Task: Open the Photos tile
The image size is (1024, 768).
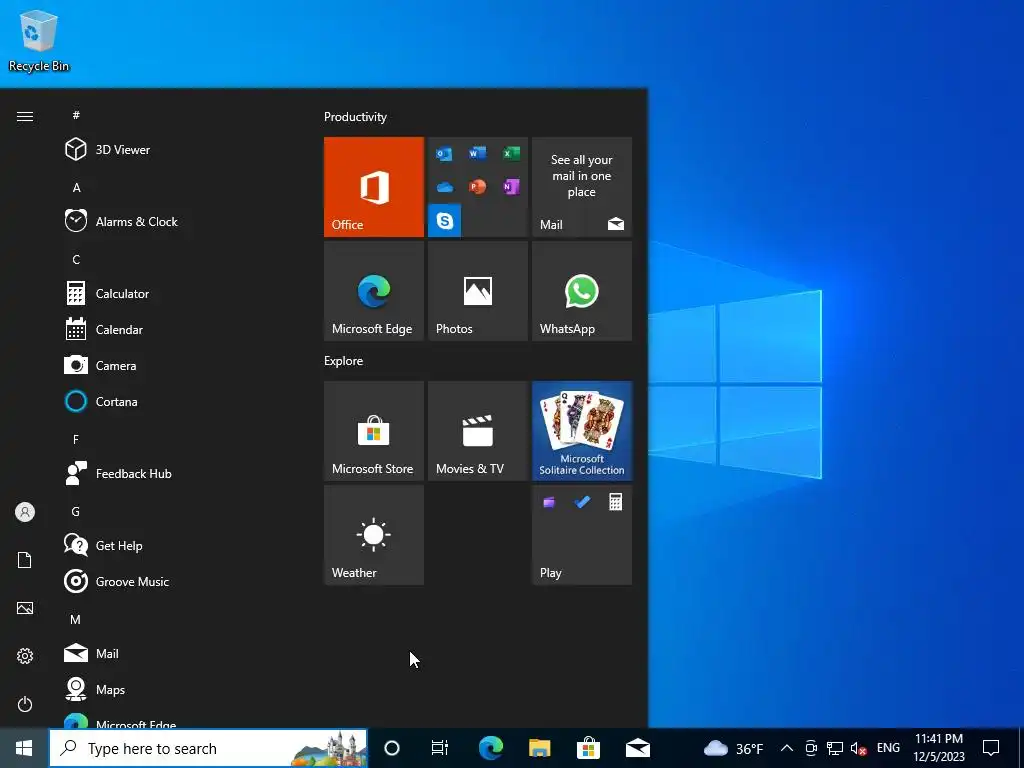Action: (x=477, y=291)
